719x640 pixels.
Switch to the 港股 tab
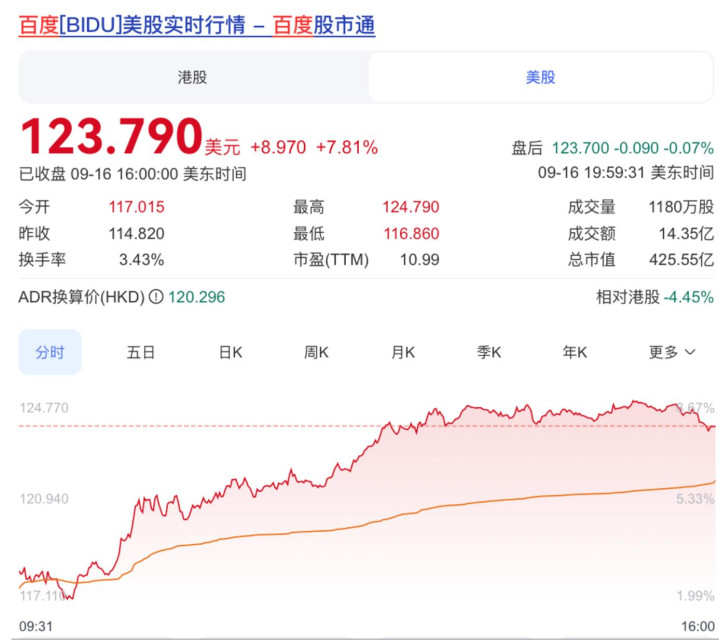tap(193, 77)
